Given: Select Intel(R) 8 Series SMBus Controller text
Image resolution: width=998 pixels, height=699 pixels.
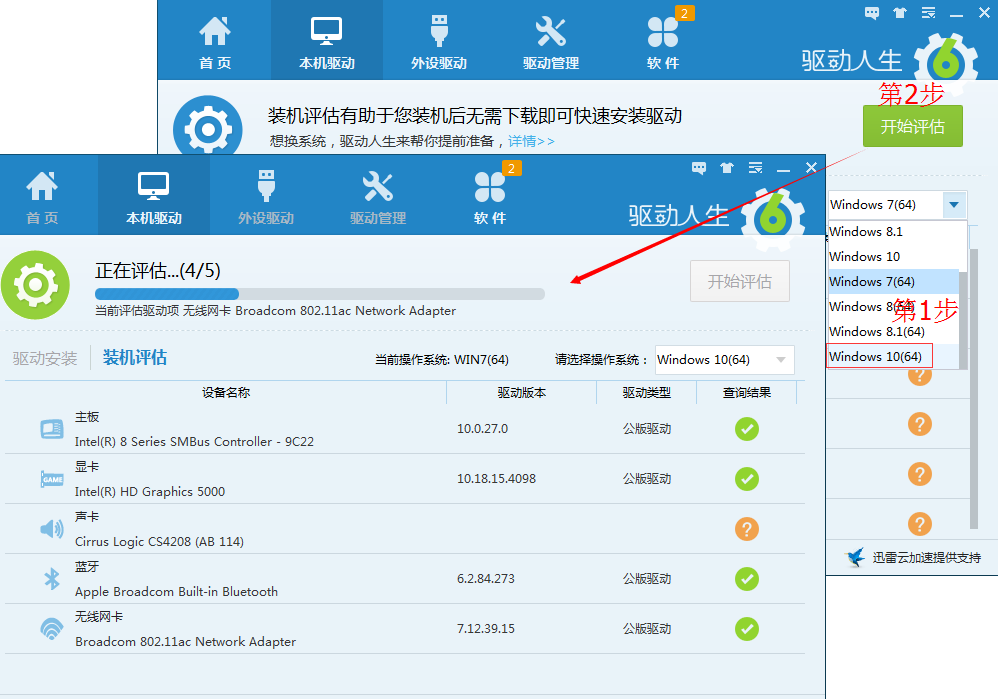Looking at the screenshot, I should 194,442.
